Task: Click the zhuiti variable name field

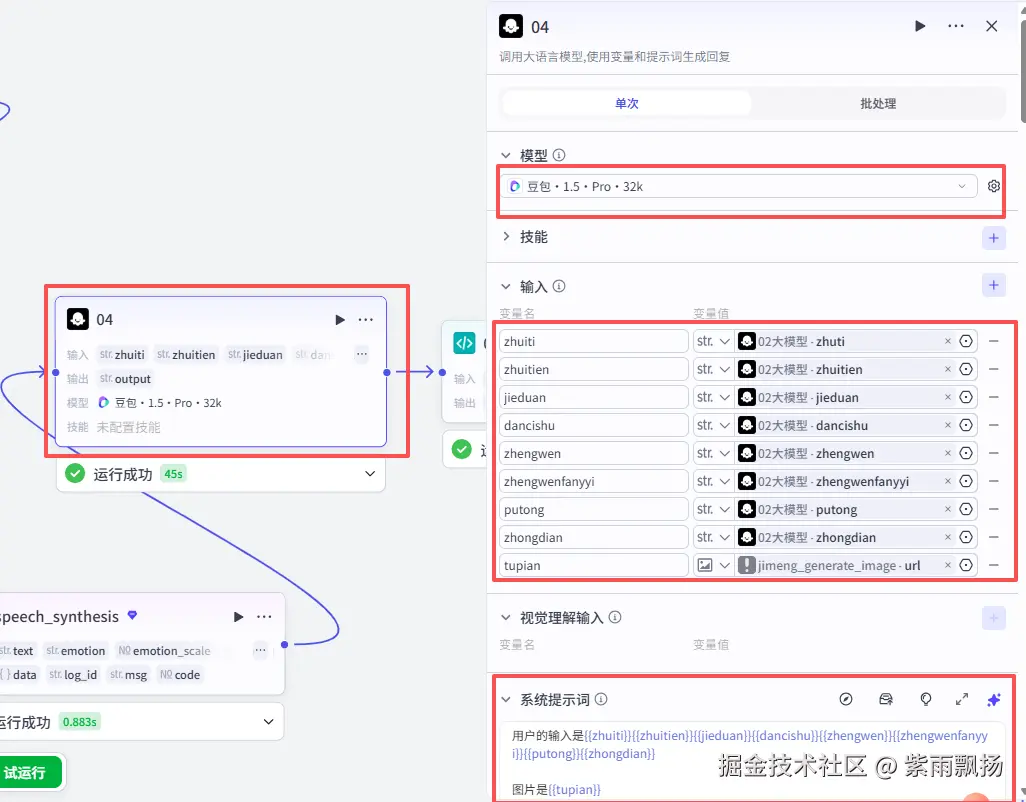Action: (x=593, y=341)
